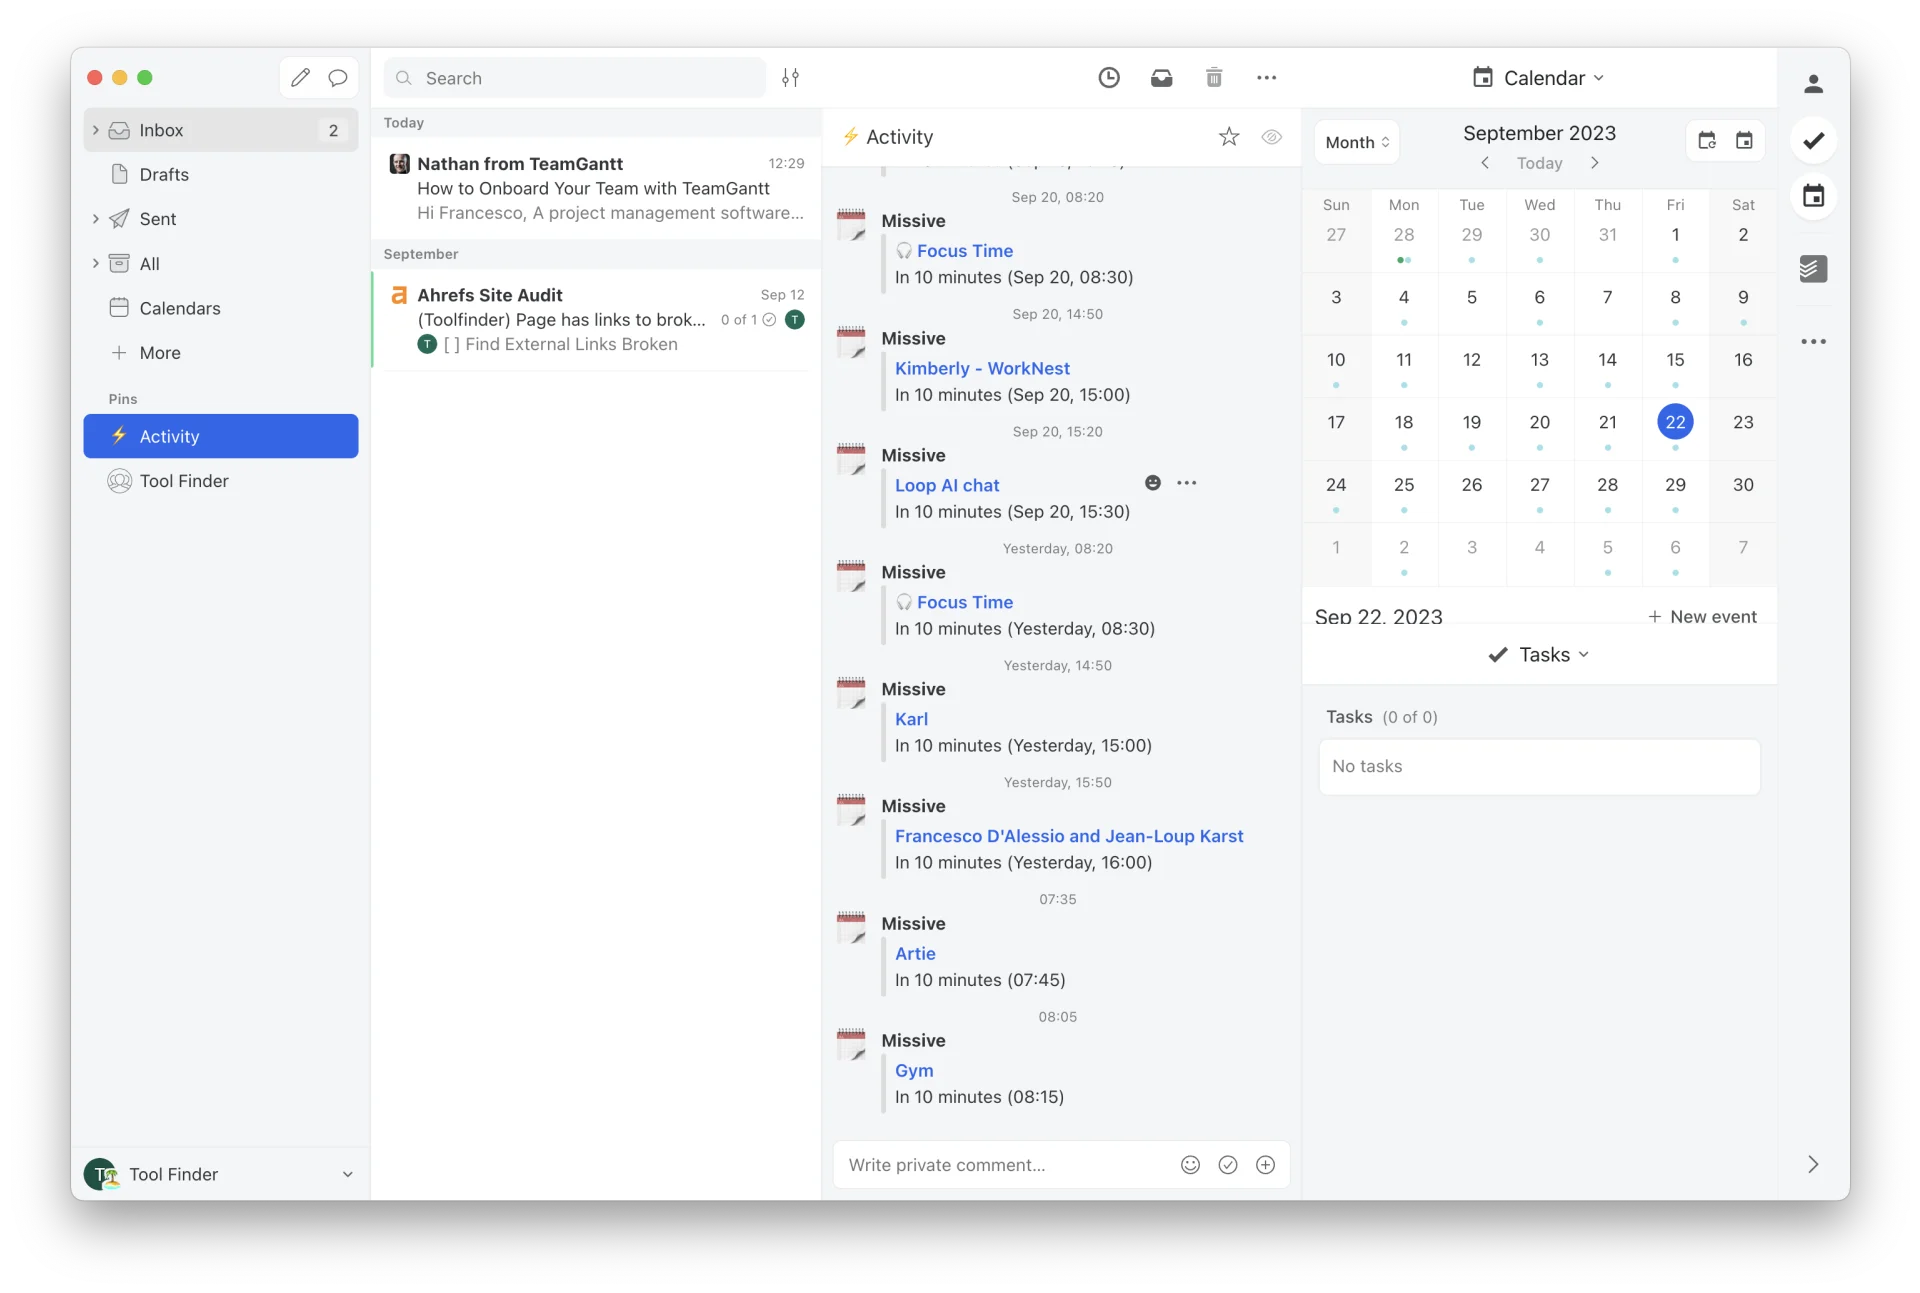Click New event button for Sep 22
The height and width of the screenshot is (1293, 1920).
point(1702,616)
